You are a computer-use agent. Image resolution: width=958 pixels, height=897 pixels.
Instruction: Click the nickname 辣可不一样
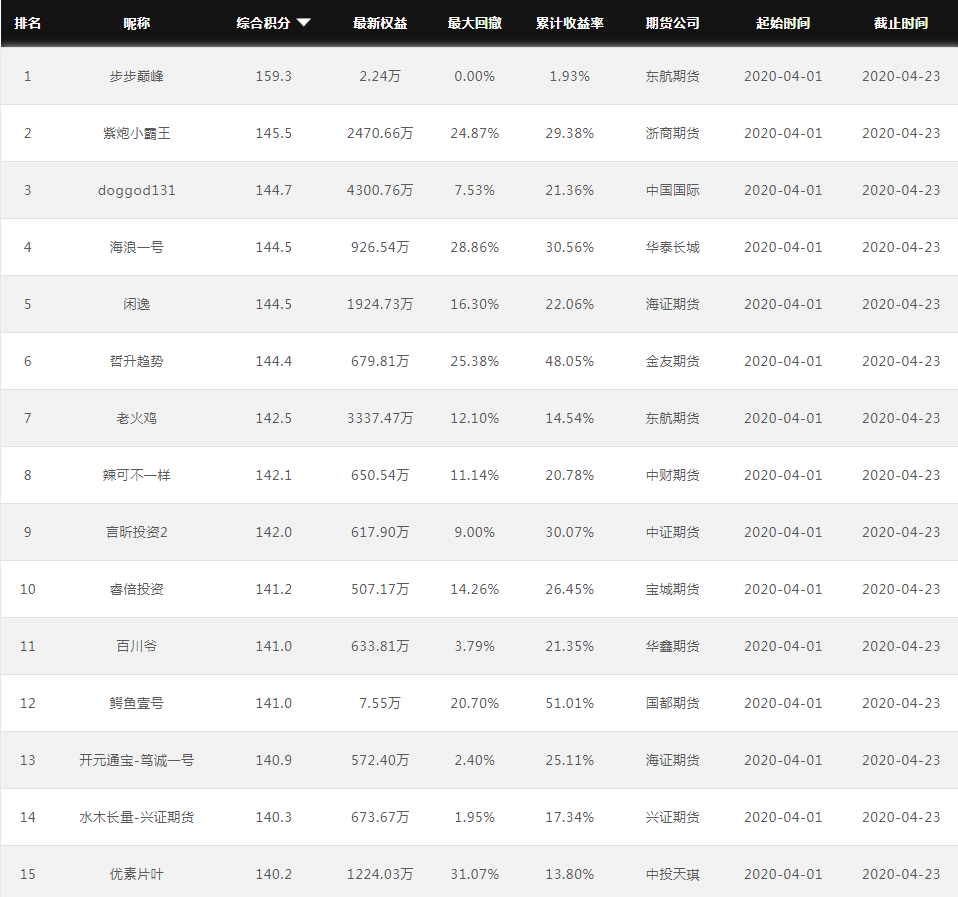(137, 475)
